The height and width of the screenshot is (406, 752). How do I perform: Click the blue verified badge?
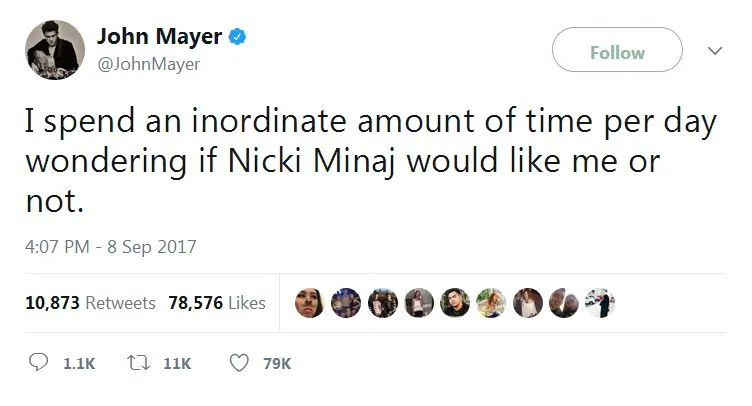[x=237, y=36]
